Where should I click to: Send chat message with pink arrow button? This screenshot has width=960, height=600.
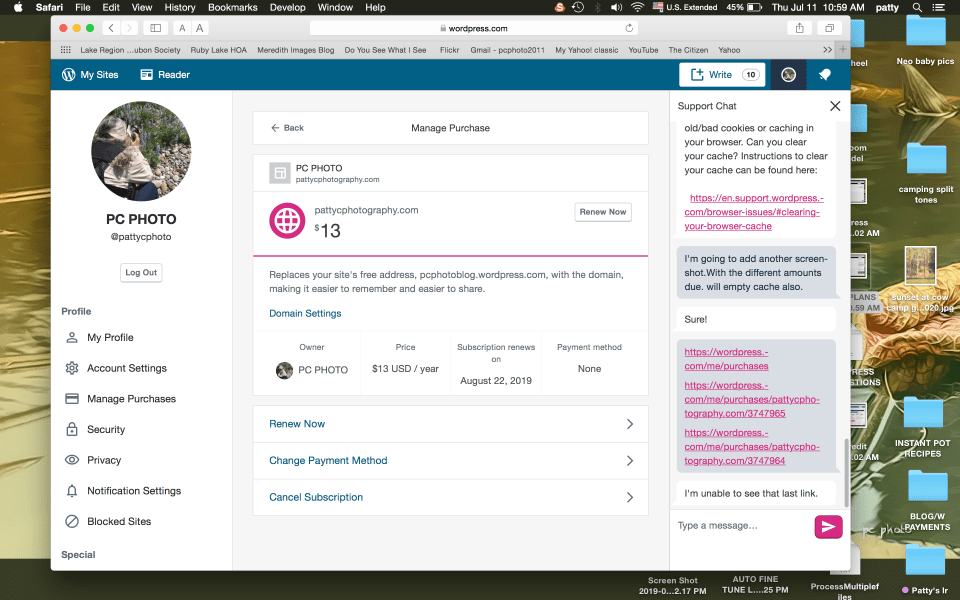[x=828, y=527]
